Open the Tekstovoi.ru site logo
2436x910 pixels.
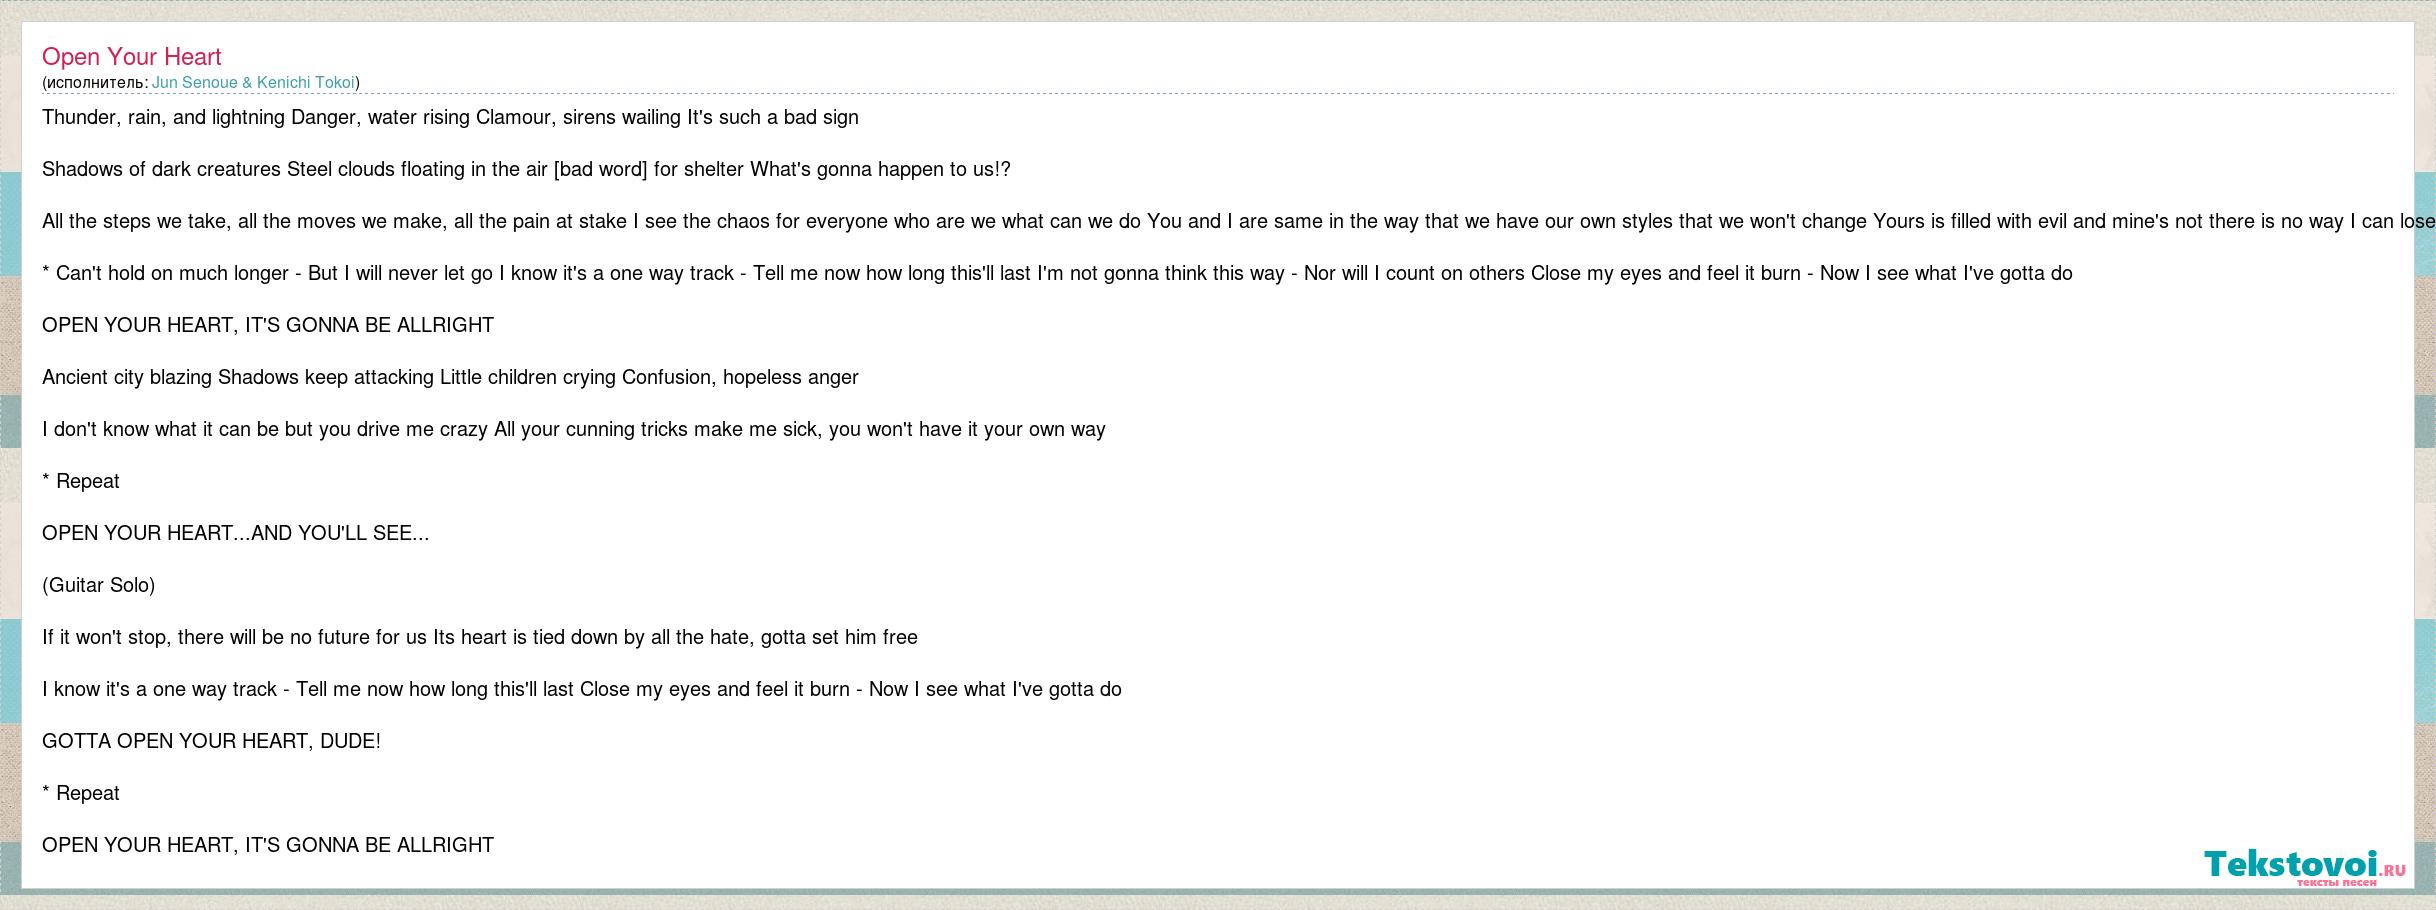pyautogui.click(x=2304, y=866)
